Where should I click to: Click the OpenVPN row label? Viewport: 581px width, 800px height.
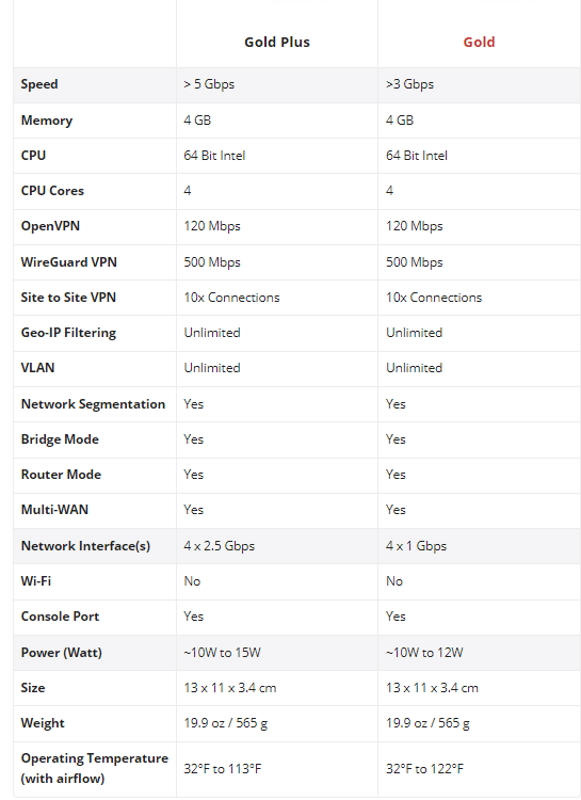click(x=50, y=226)
